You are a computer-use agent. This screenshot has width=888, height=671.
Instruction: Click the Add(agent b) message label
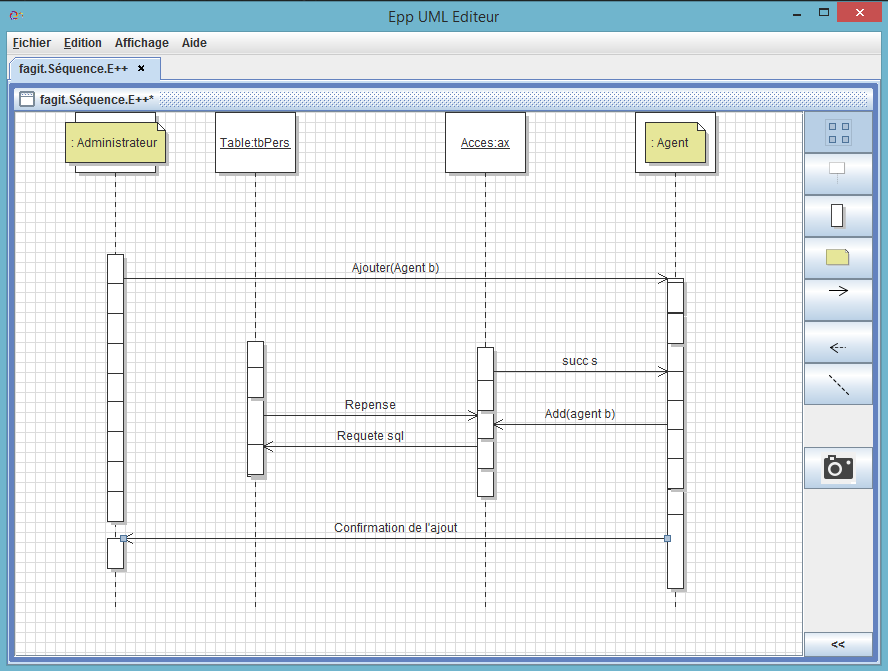[580, 414]
